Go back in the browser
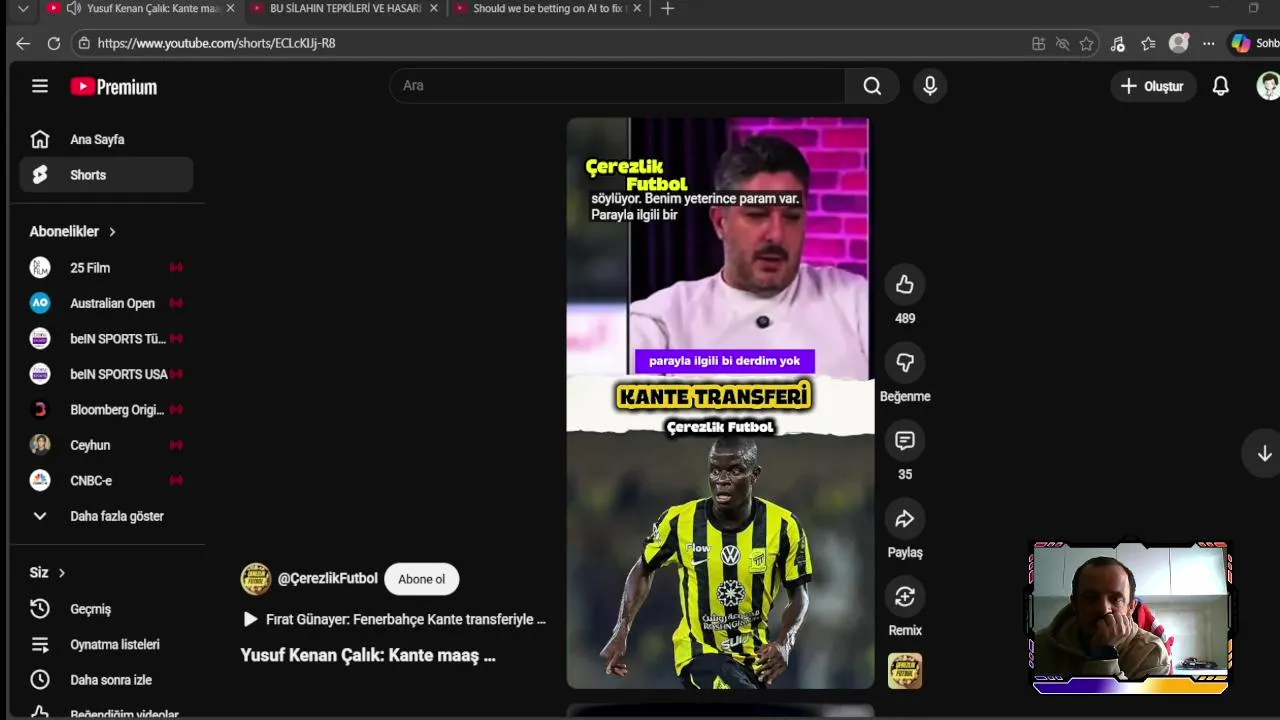This screenshot has height=720, width=1280. [x=23, y=44]
